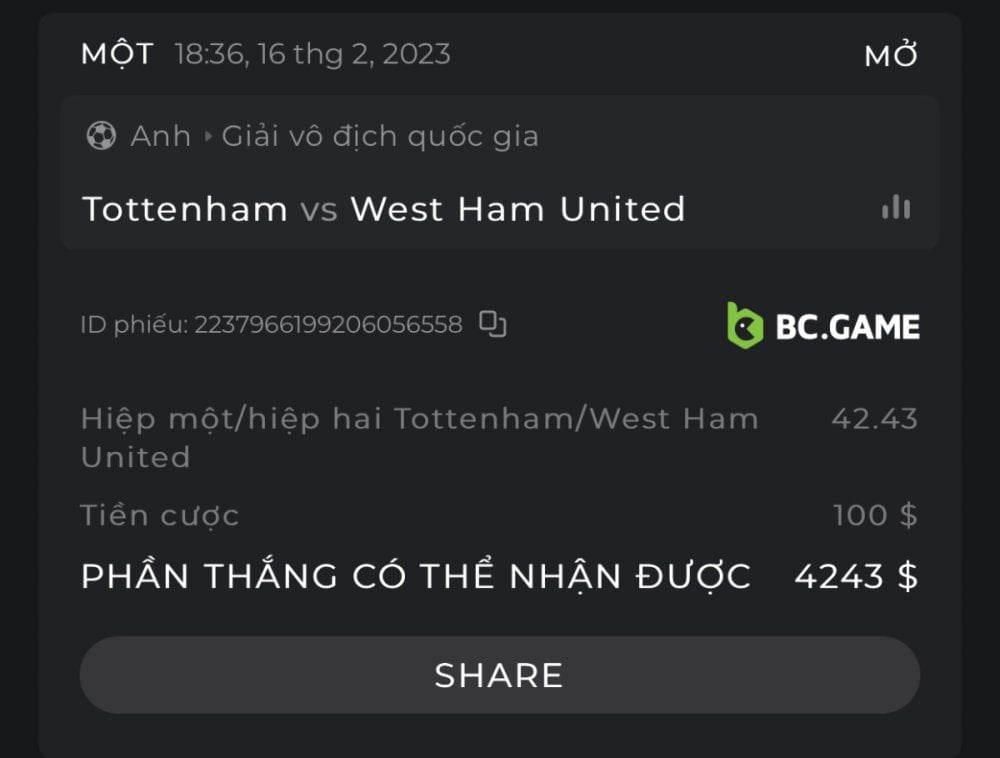Click the Hiệp một/hiệp hai market description
The height and width of the screenshot is (758, 1000).
(419, 437)
